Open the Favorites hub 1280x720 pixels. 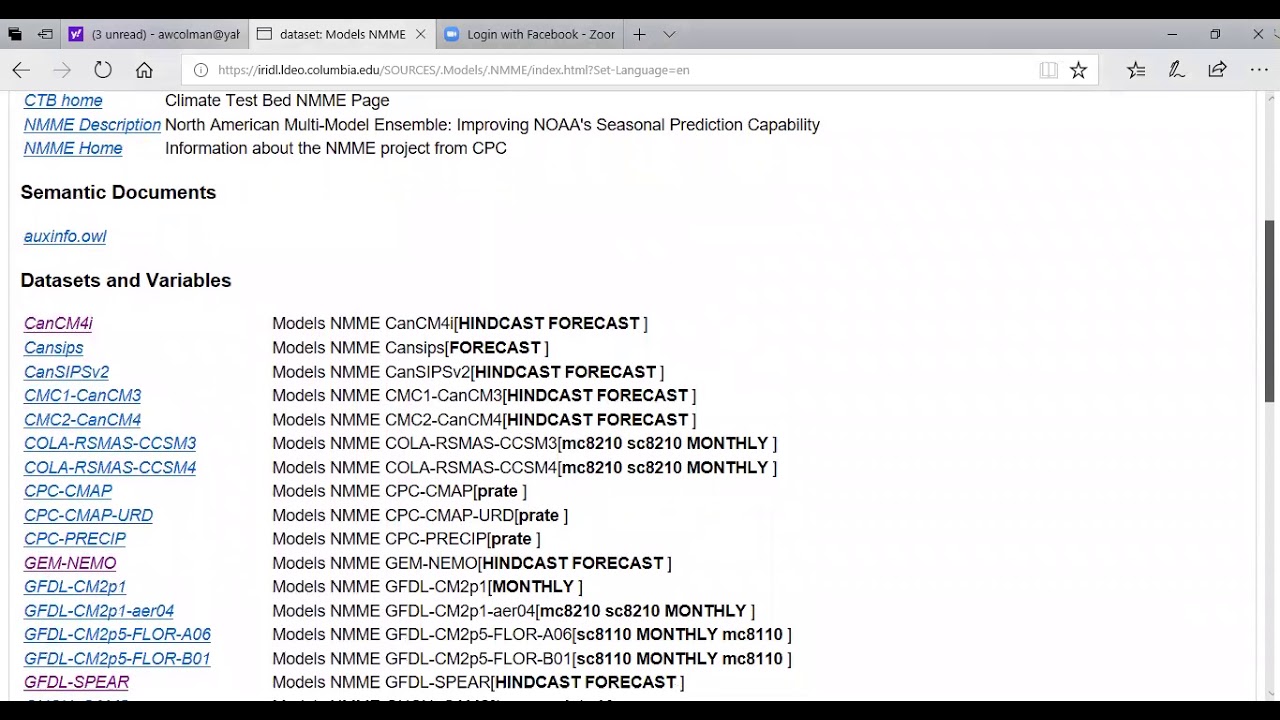1136,70
